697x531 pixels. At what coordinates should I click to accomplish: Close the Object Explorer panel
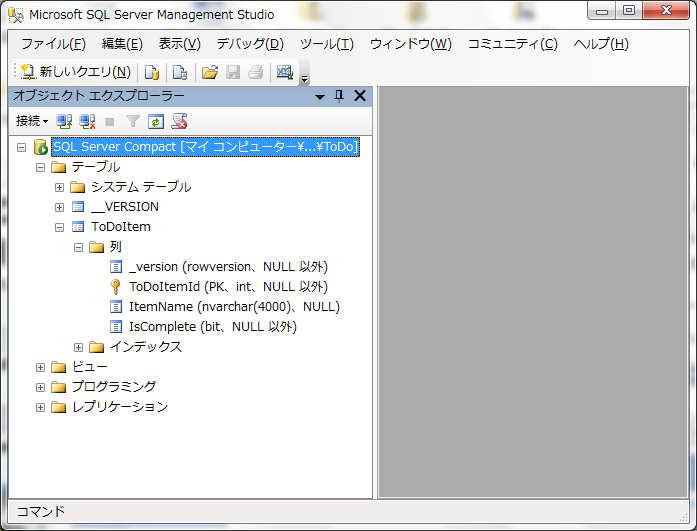point(360,96)
